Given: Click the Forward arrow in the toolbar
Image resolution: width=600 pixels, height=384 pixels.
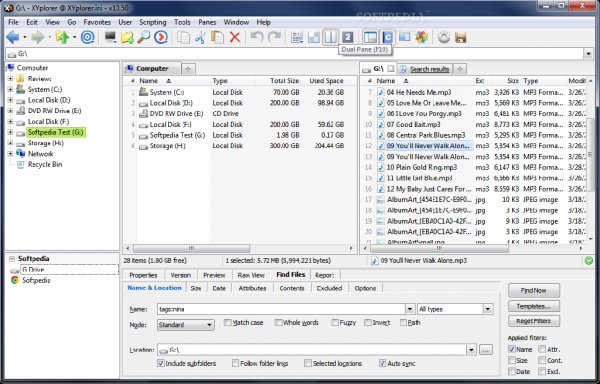Looking at the screenshot, I should [x=38, y=37].
